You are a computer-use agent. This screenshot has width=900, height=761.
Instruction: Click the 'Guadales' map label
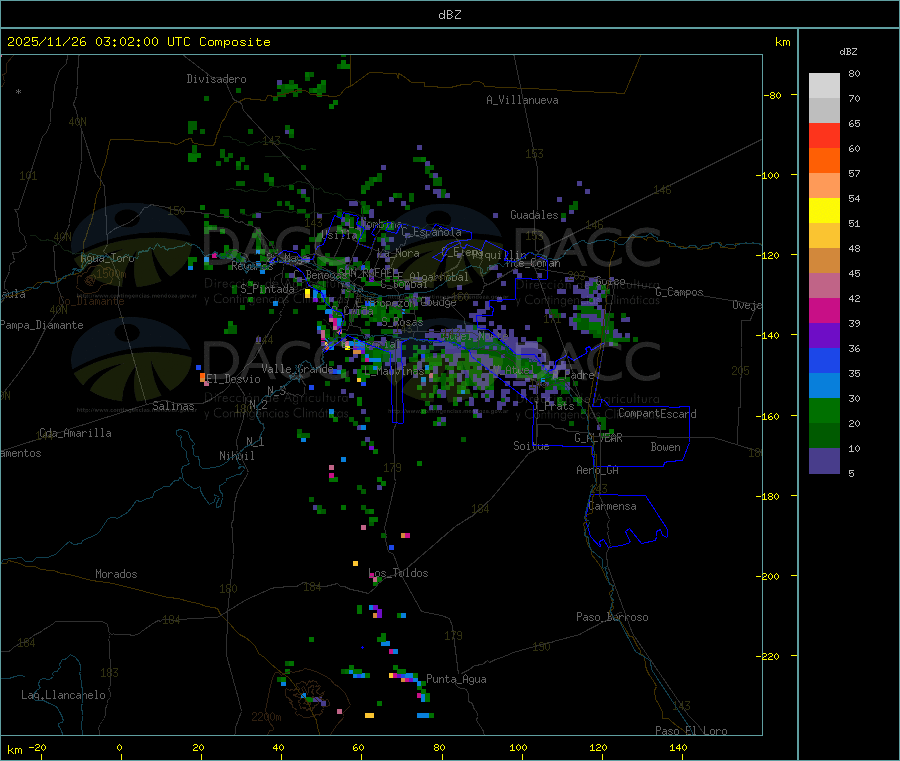(x=534, y=215)
